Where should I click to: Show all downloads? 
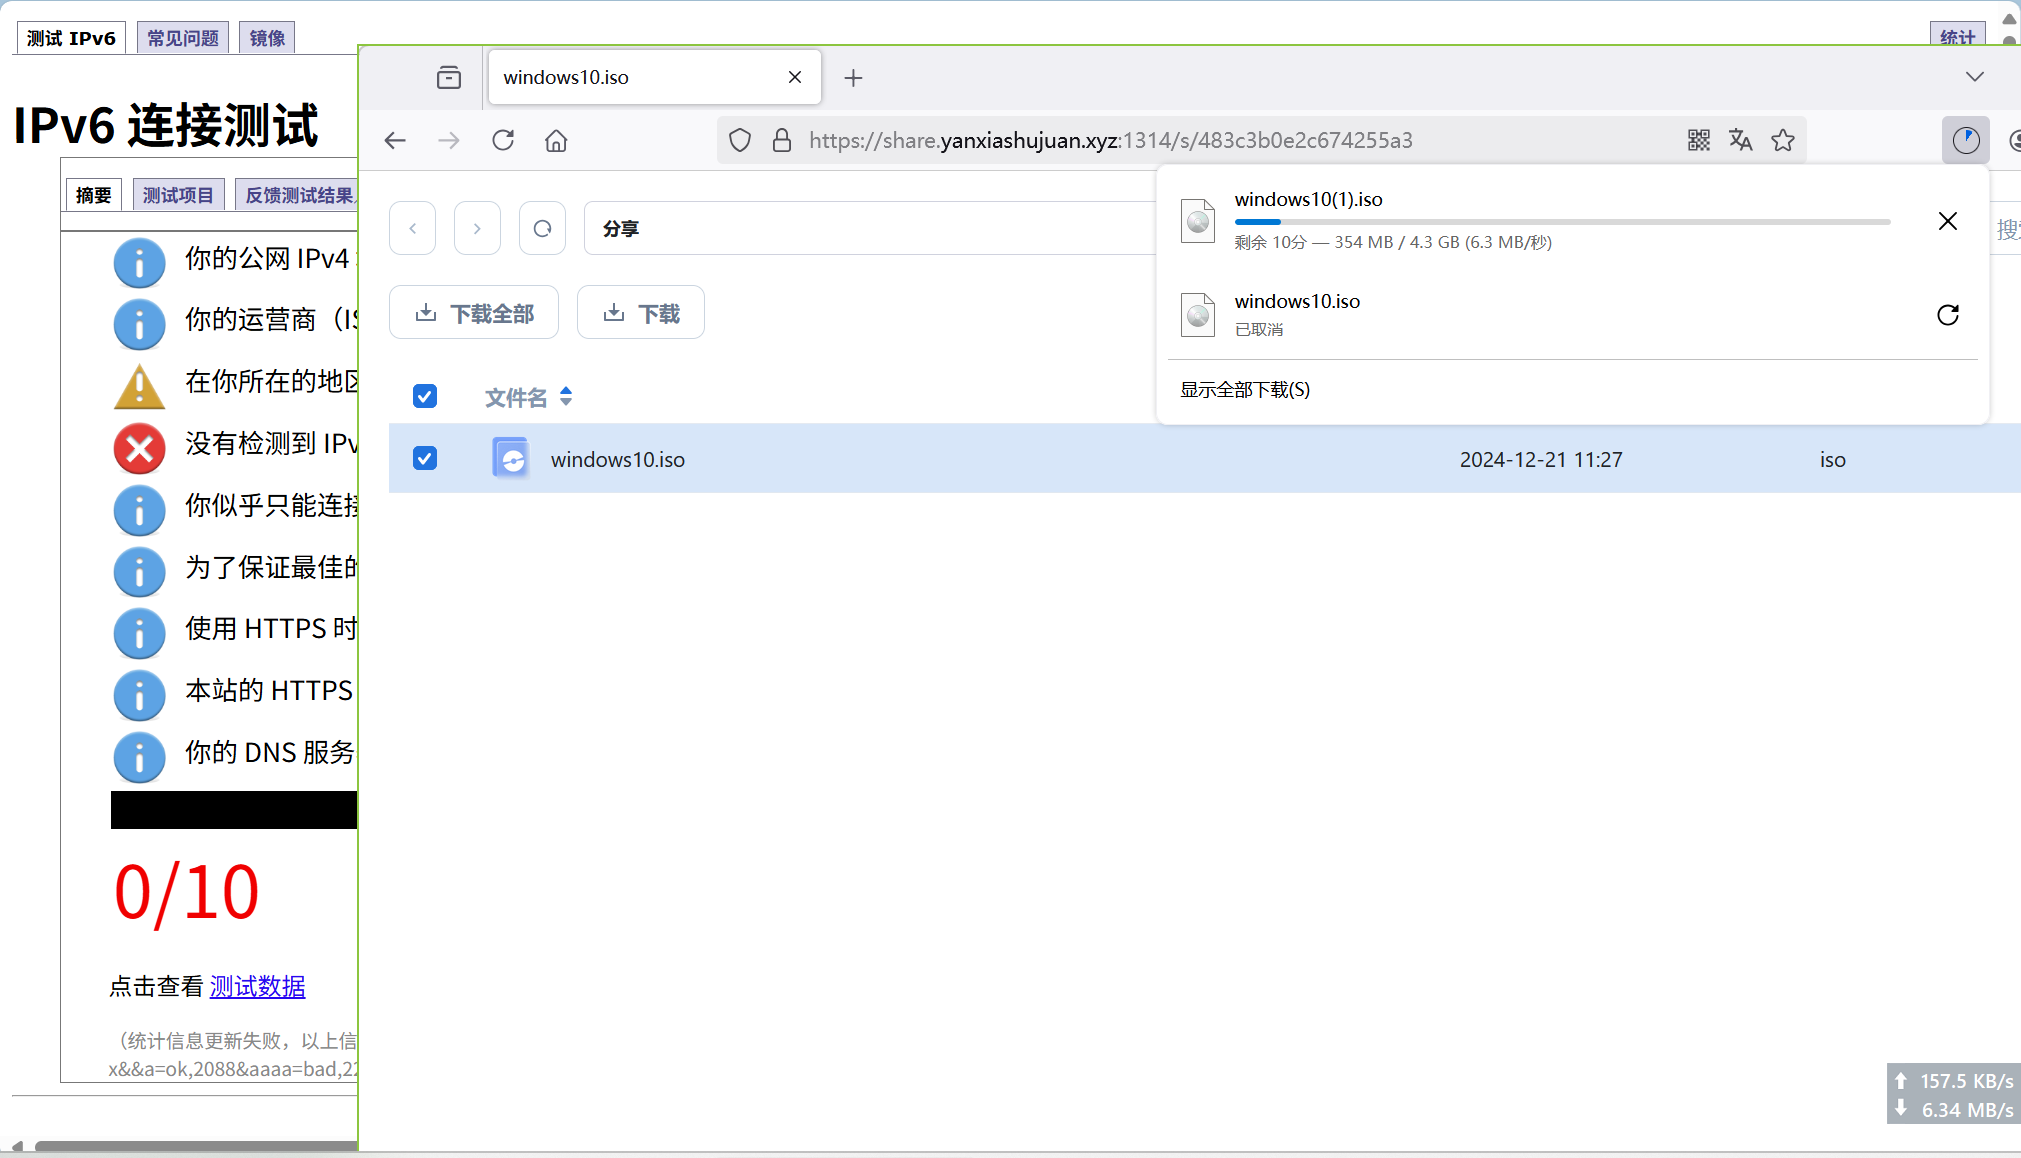tap(1245, 390)
